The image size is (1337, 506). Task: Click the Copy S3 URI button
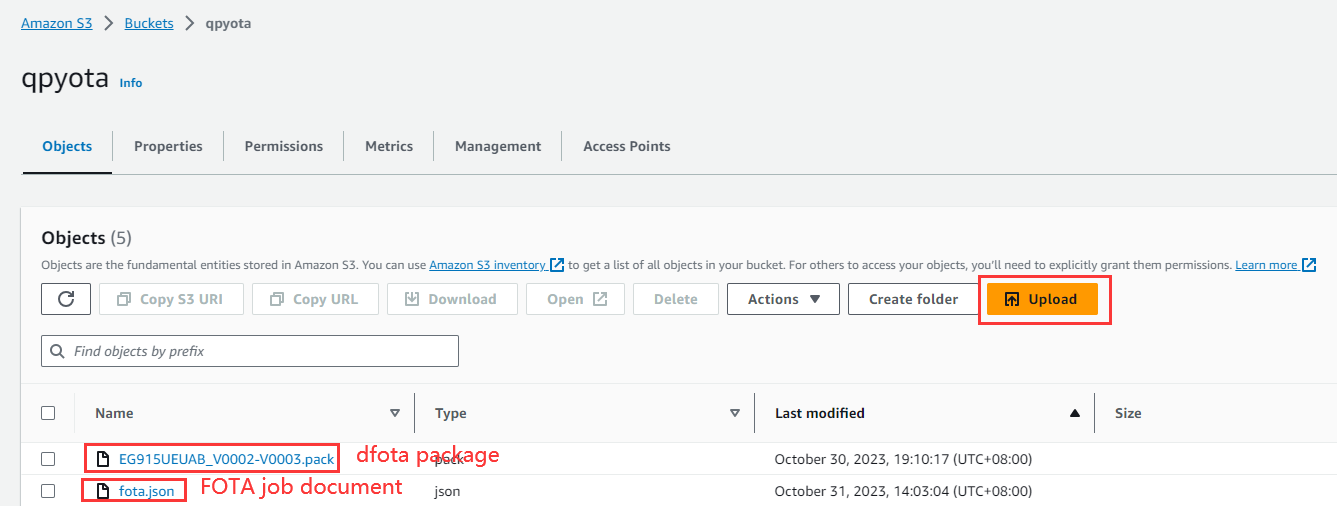[171, 299]
